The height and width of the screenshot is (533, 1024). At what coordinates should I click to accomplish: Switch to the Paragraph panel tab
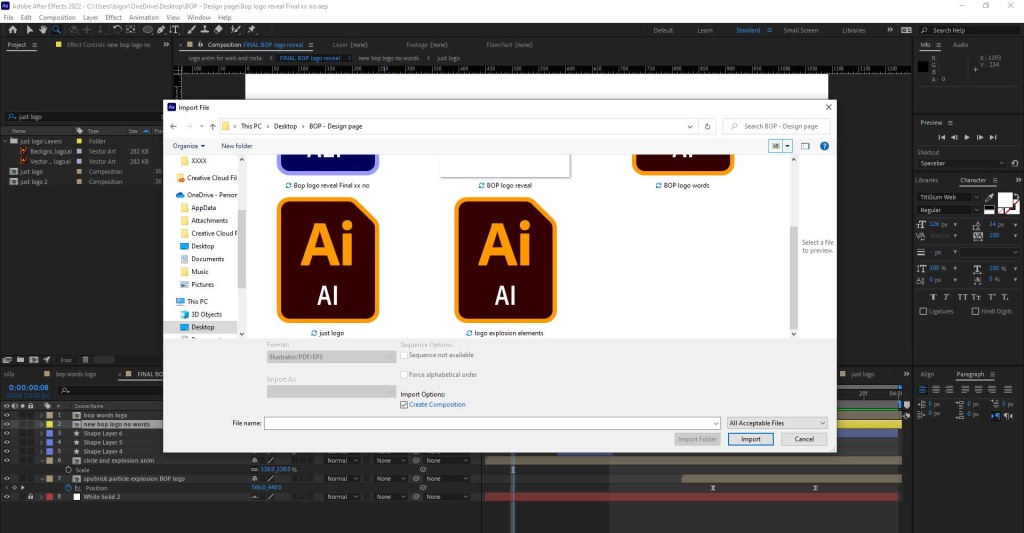(x=970, y=374)
